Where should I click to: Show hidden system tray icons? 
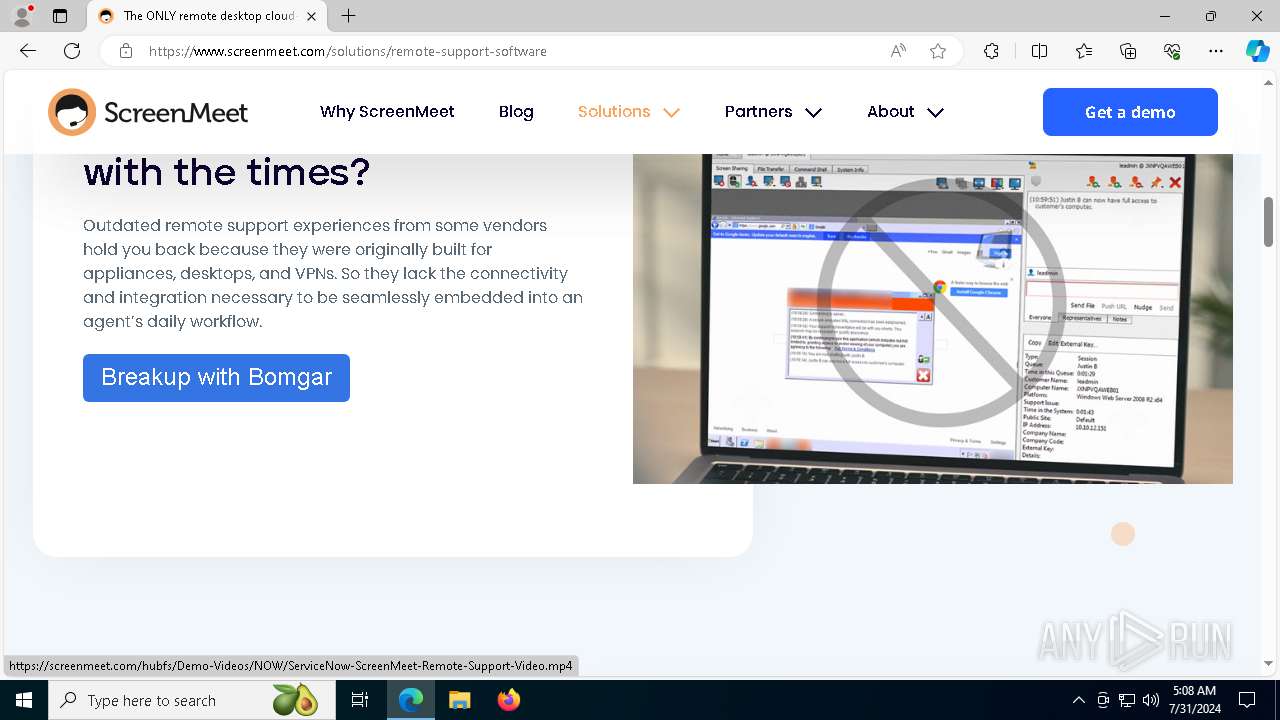(x=1078, y=700)
